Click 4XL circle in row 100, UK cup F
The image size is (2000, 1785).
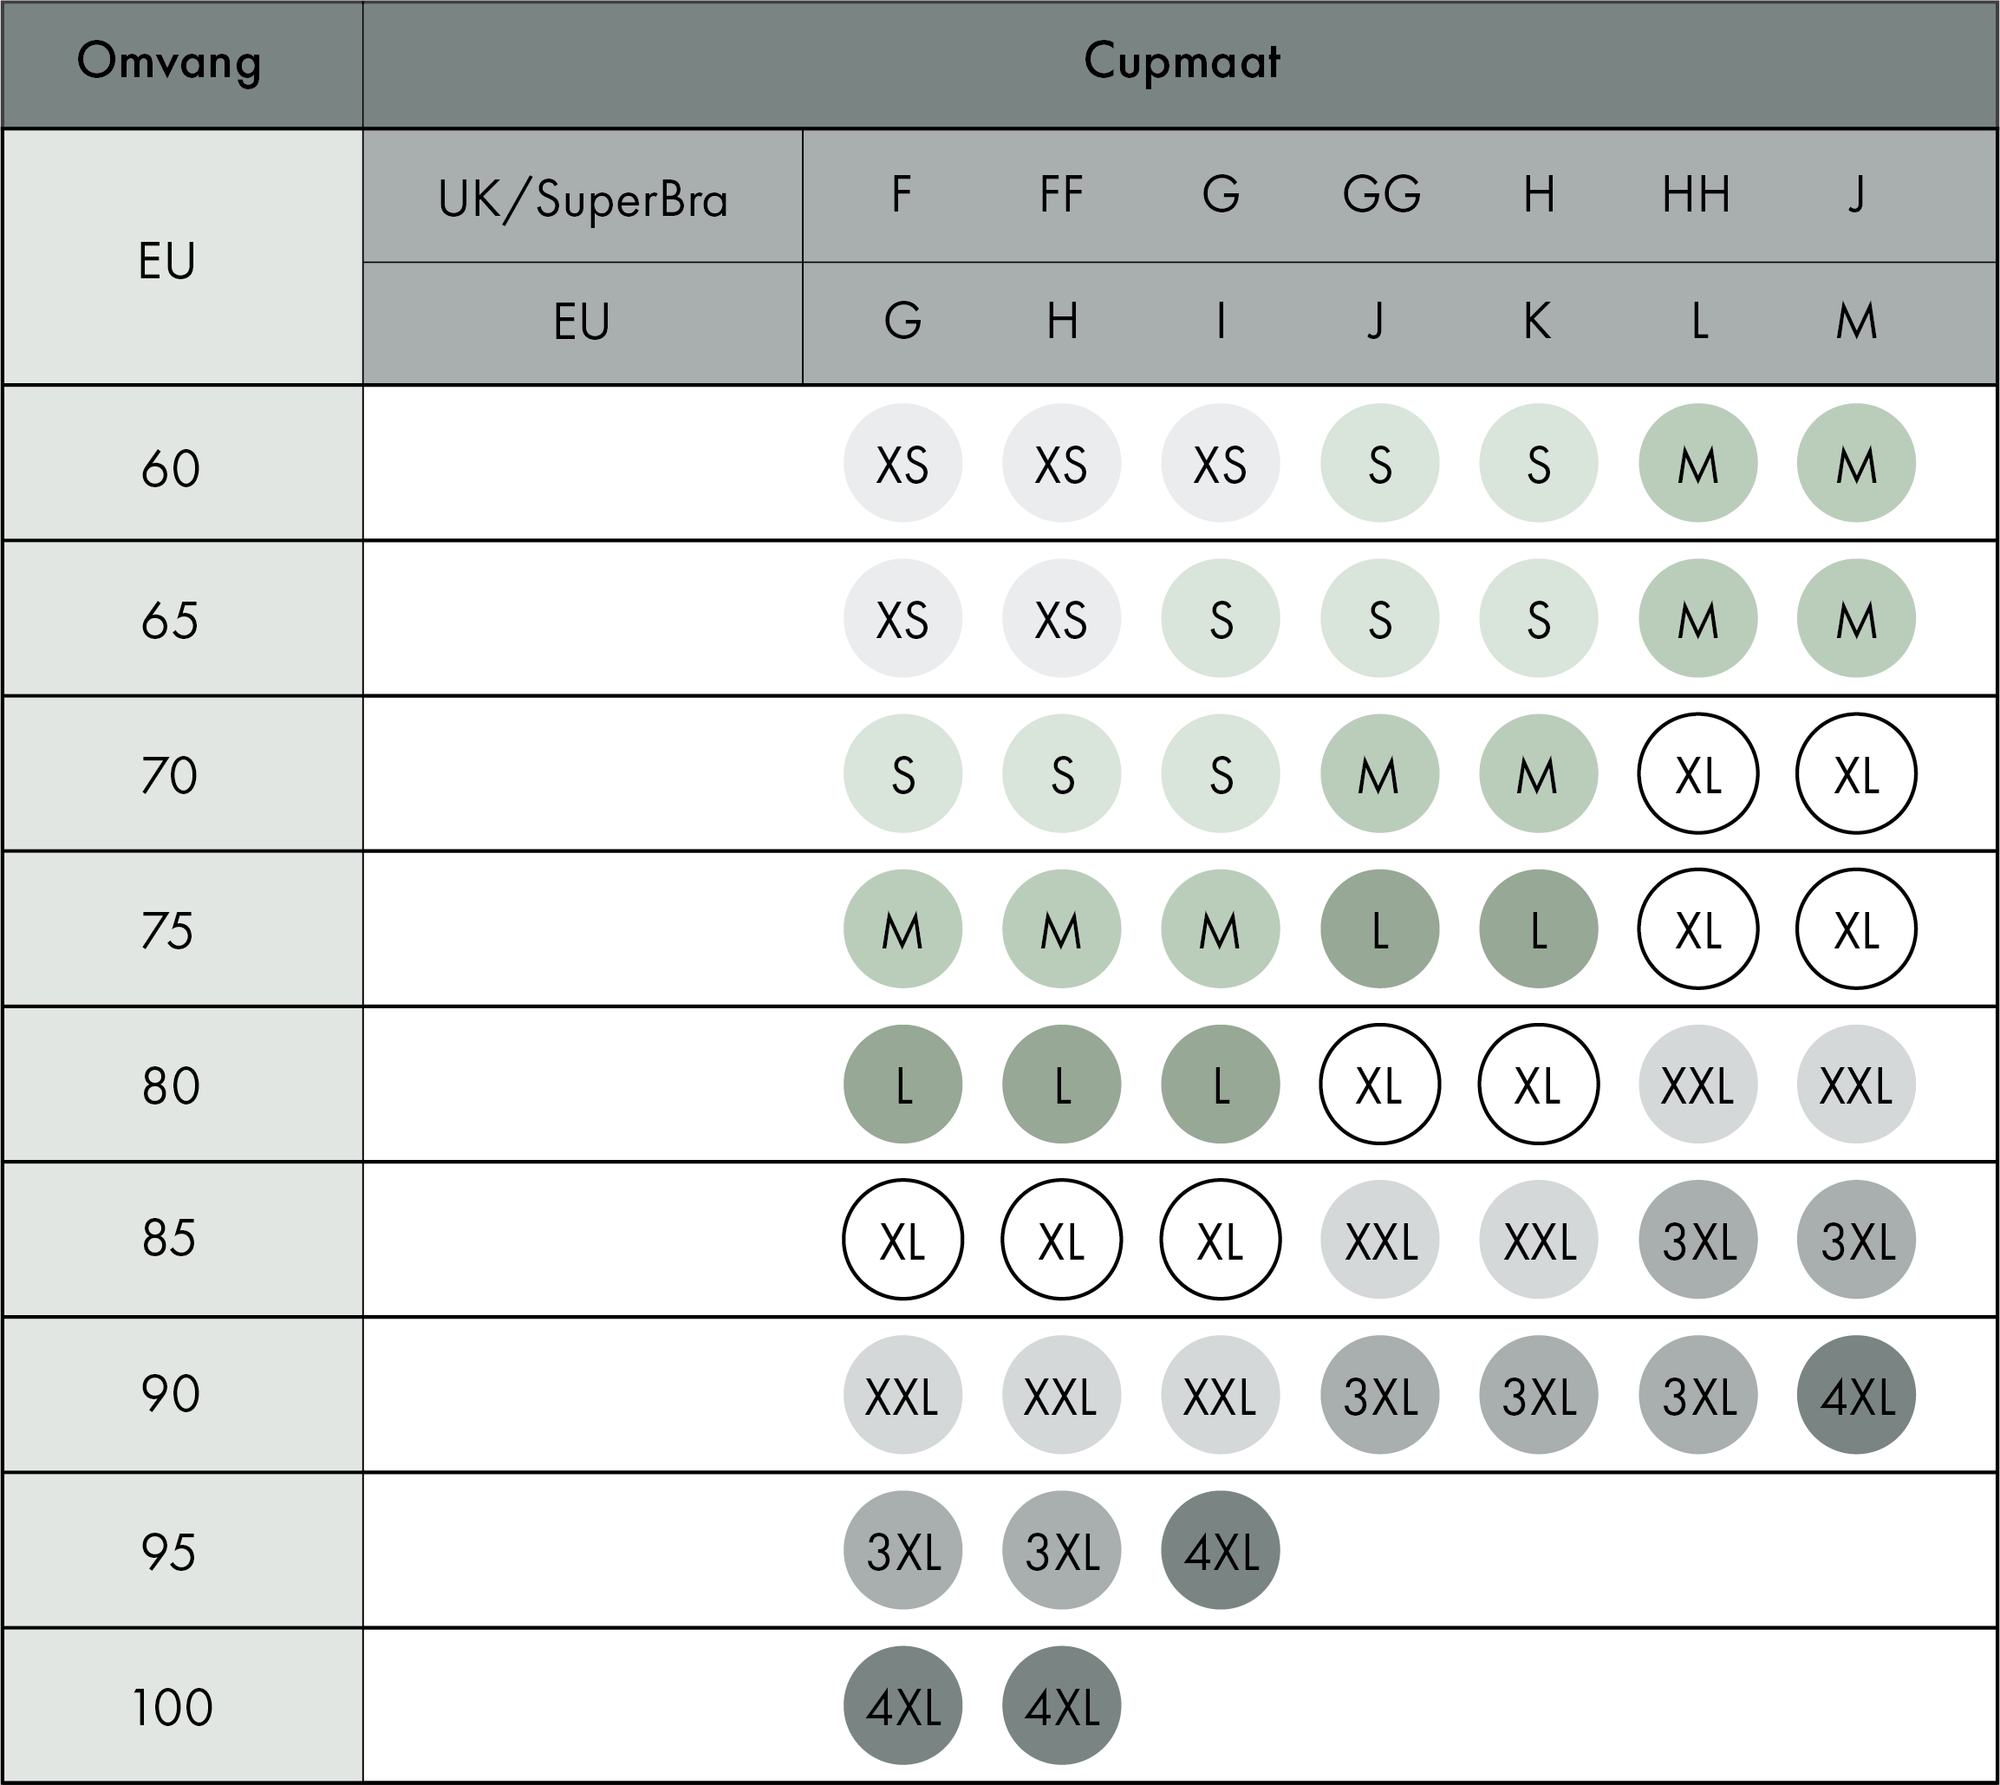pos(902,1706)
